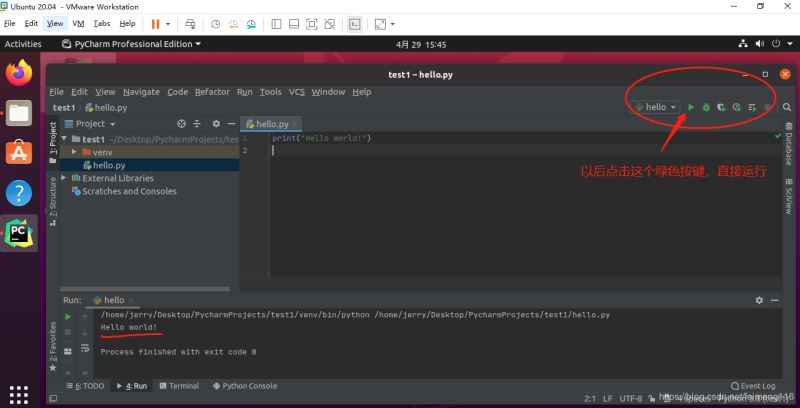The image size is (800, 408).
Task: Open Files from the Ubuntu dock
Action: (19, 112)
